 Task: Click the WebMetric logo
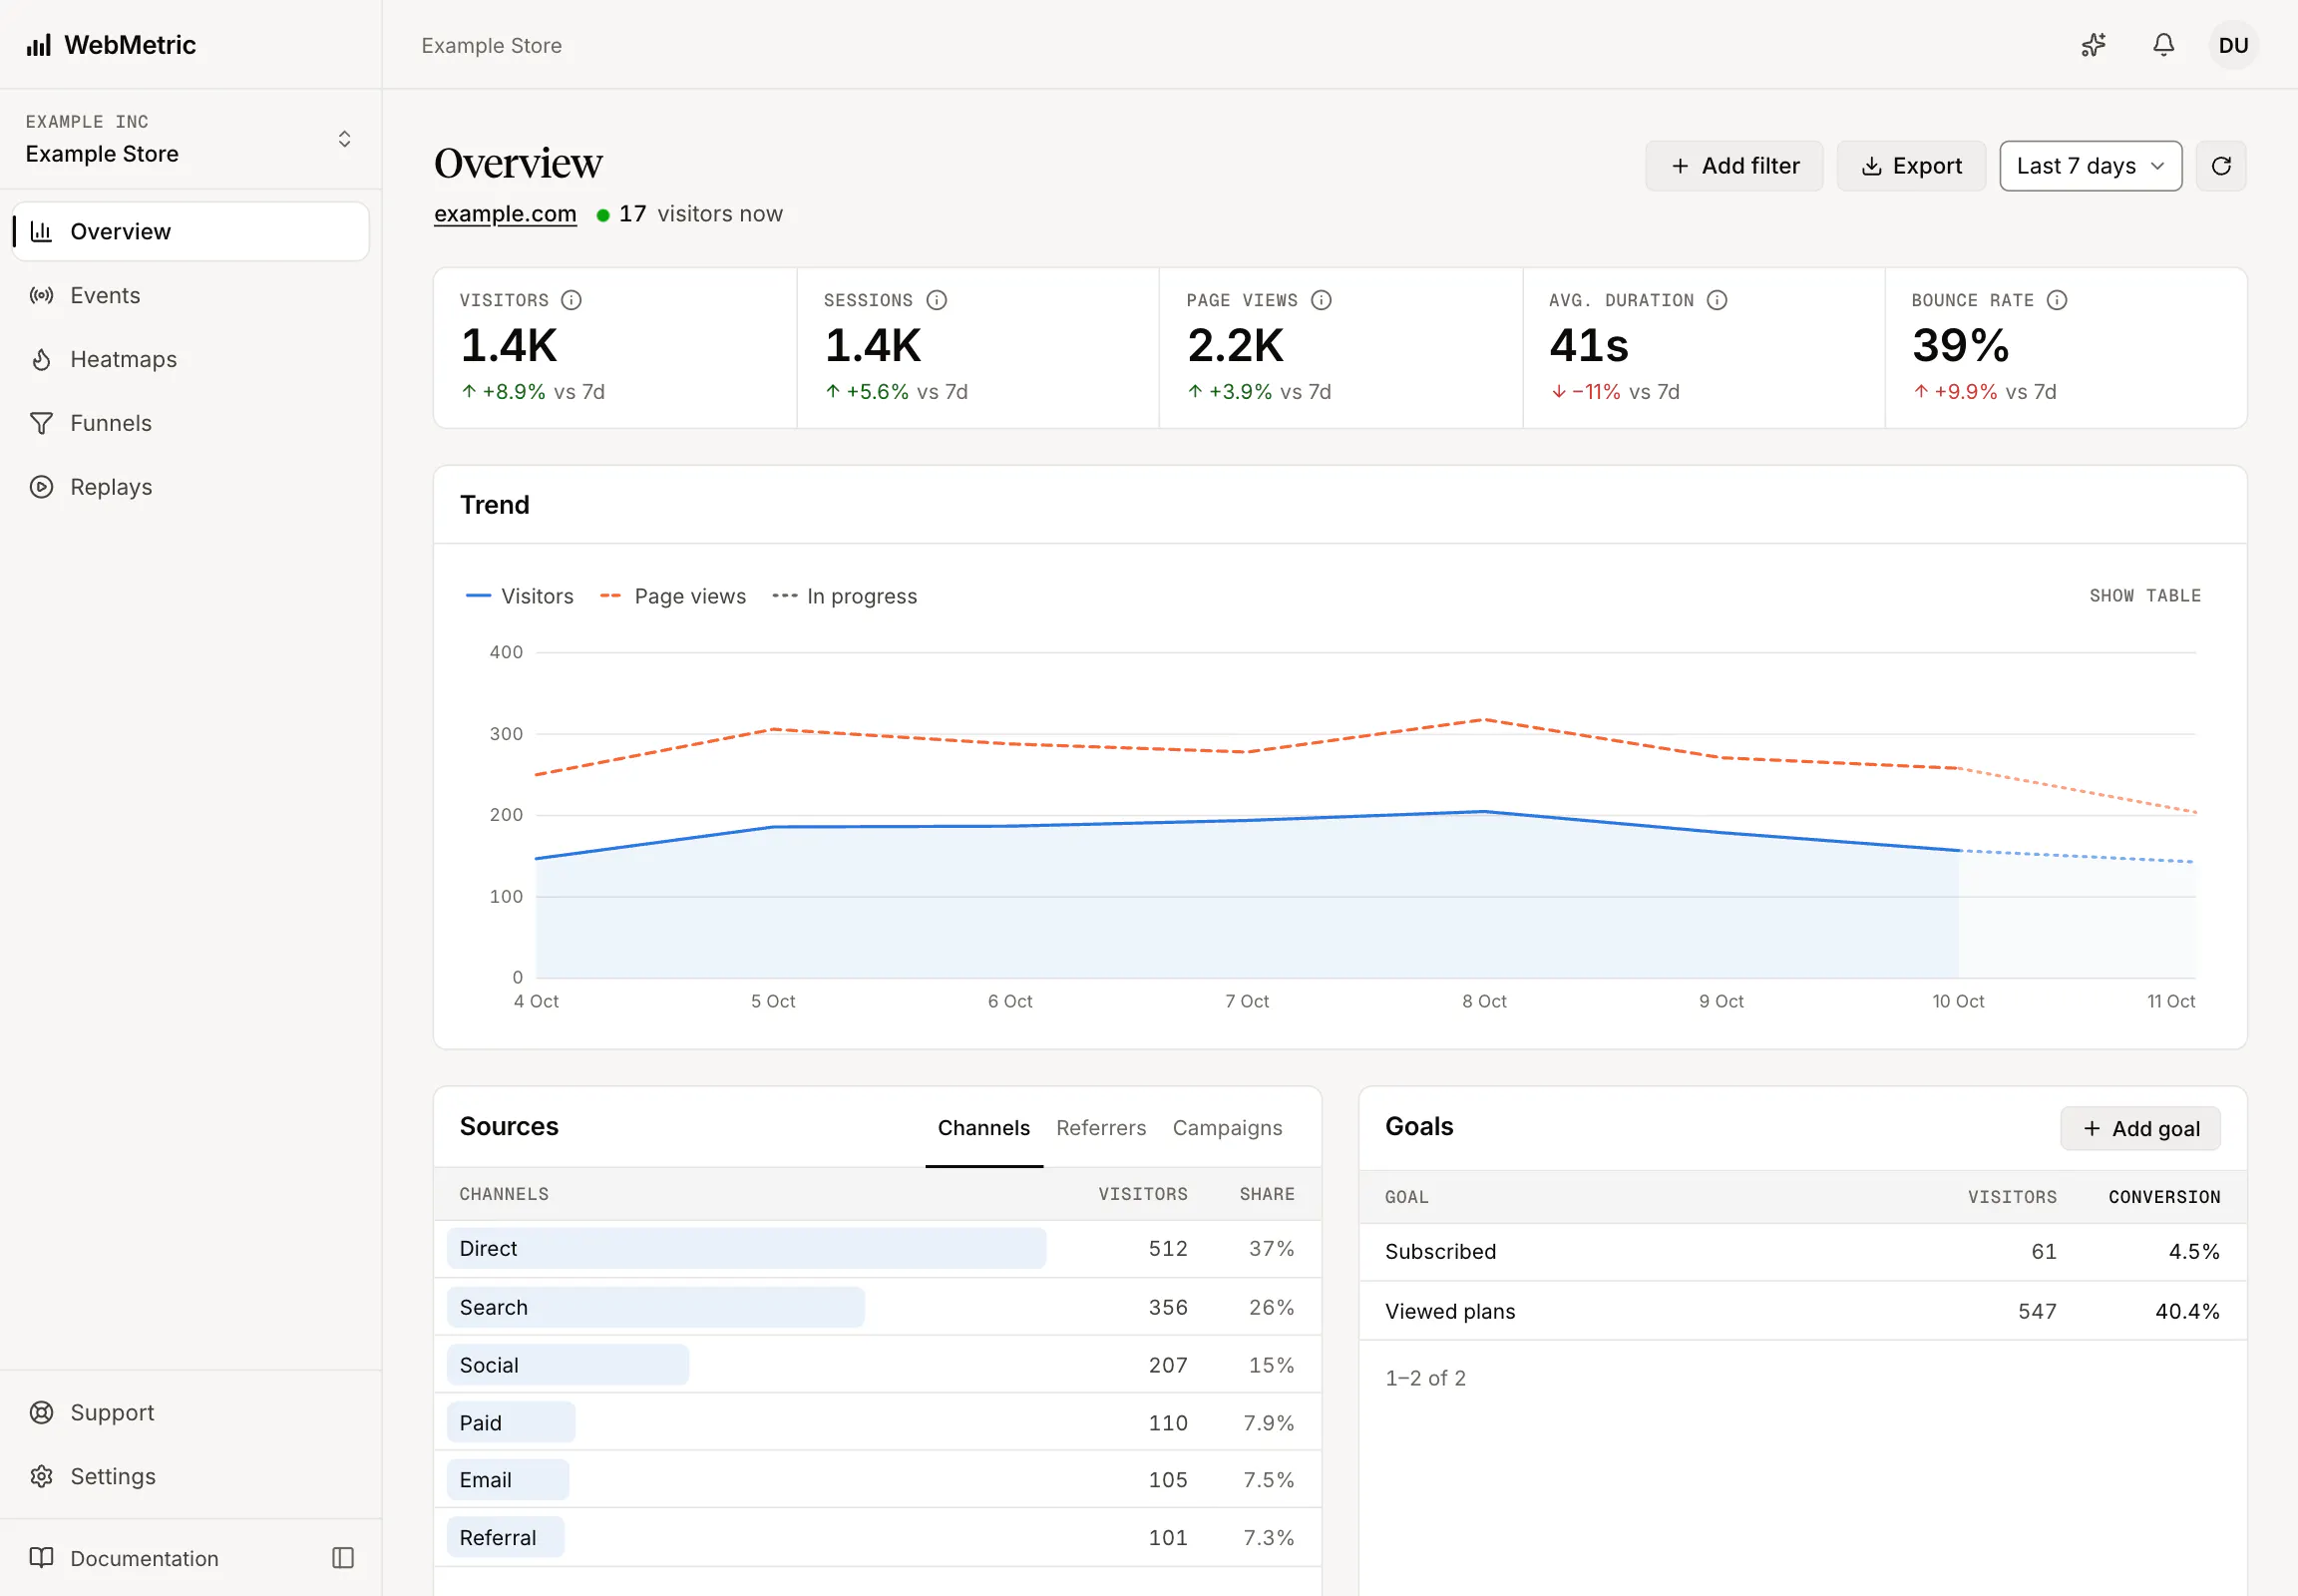[x=111, y=45]
